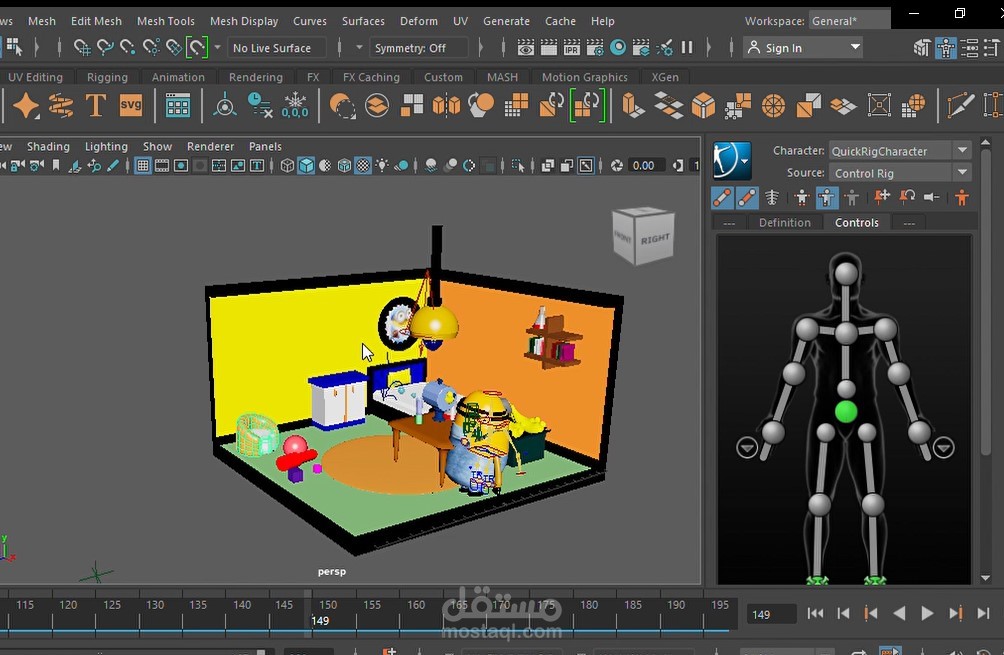Click the star-shaped Sweep Mesh shelf icon
Viewport: 1004px width, 655px height.
pyautogui.click(x=26, y=105)
